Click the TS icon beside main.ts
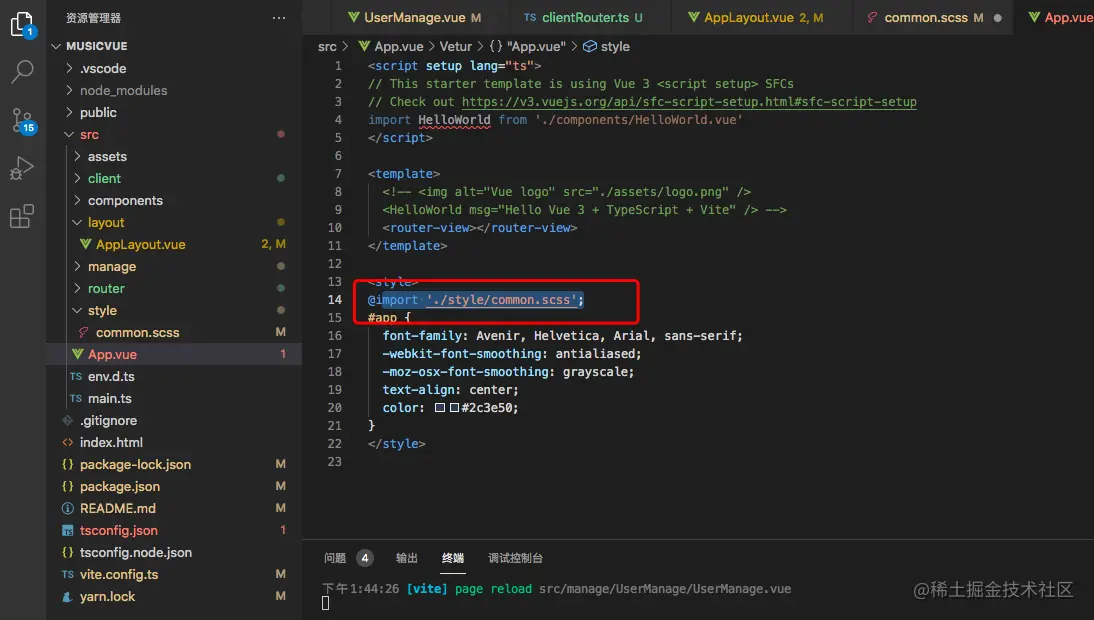 coord(75,398)
